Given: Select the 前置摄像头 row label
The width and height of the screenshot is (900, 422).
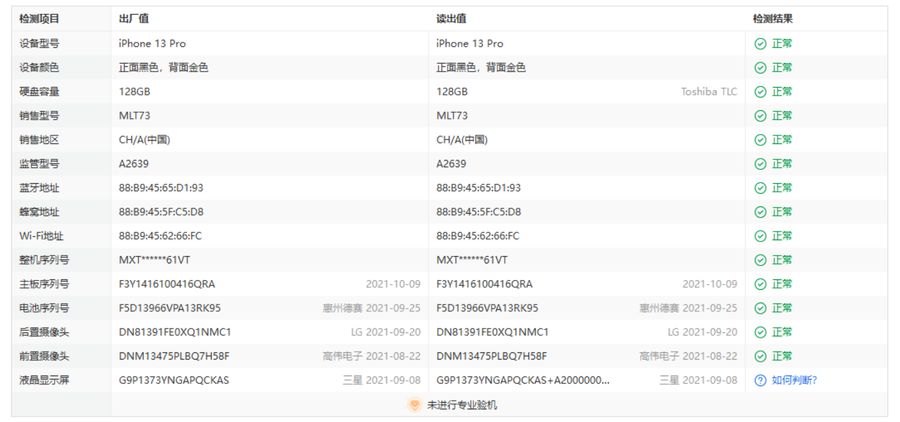Looking at the screenshot, I should point(44,357).
